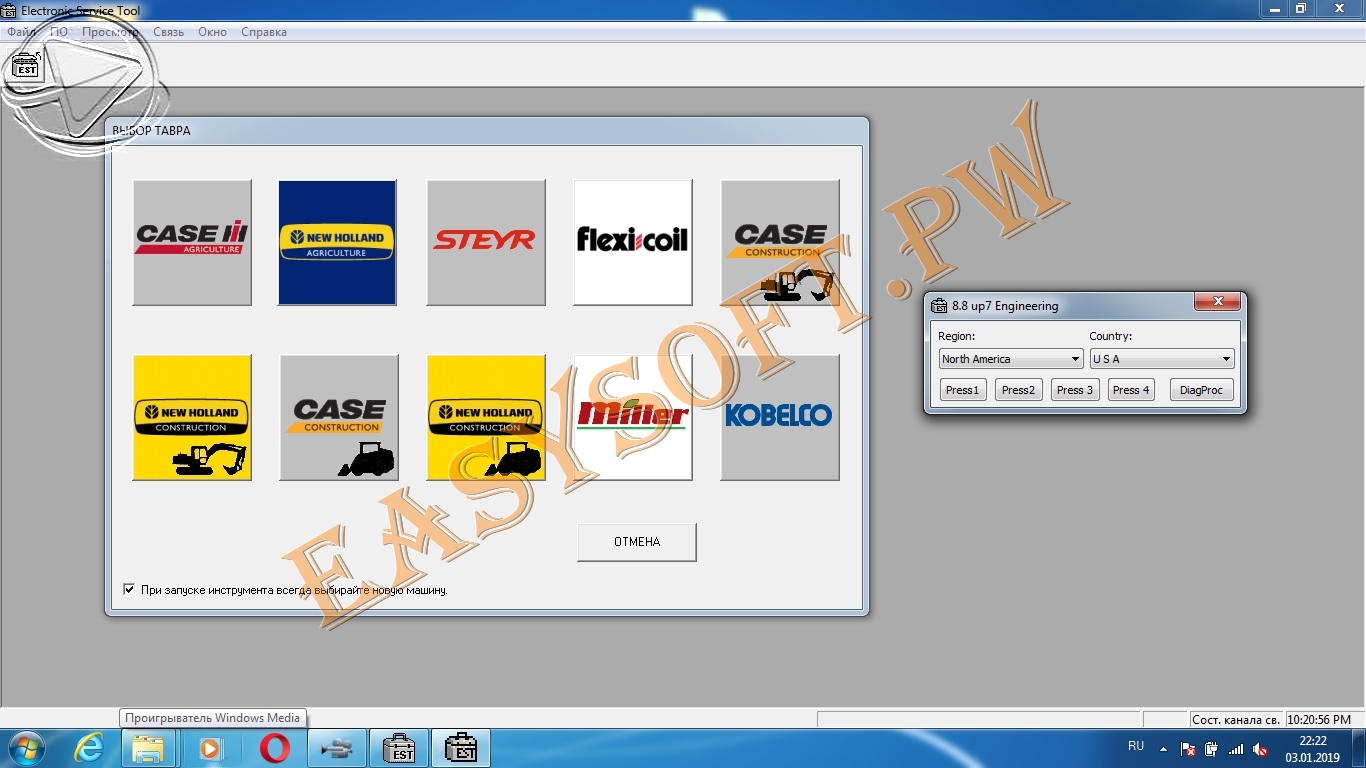Click the Press1 button
This screenshot has width=1366, height=768.
point(963,390)
